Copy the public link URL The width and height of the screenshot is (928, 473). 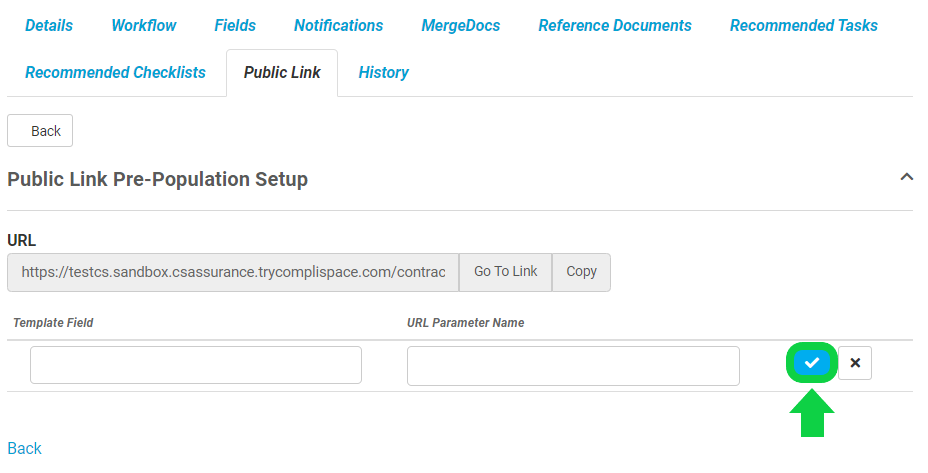[581, 272]
